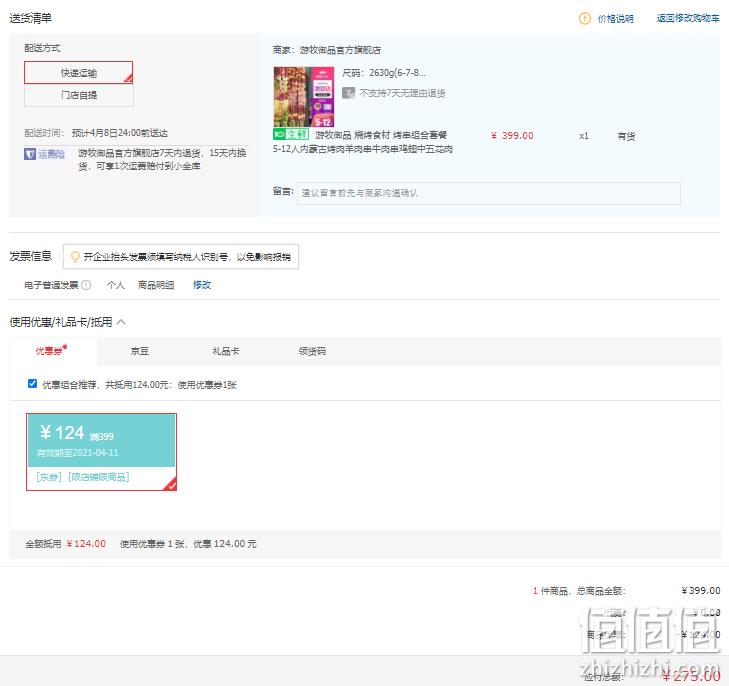Open the BBQ skewer product thumbnail
Viewport: 729px width, 686px height.
tap(304, 97)
